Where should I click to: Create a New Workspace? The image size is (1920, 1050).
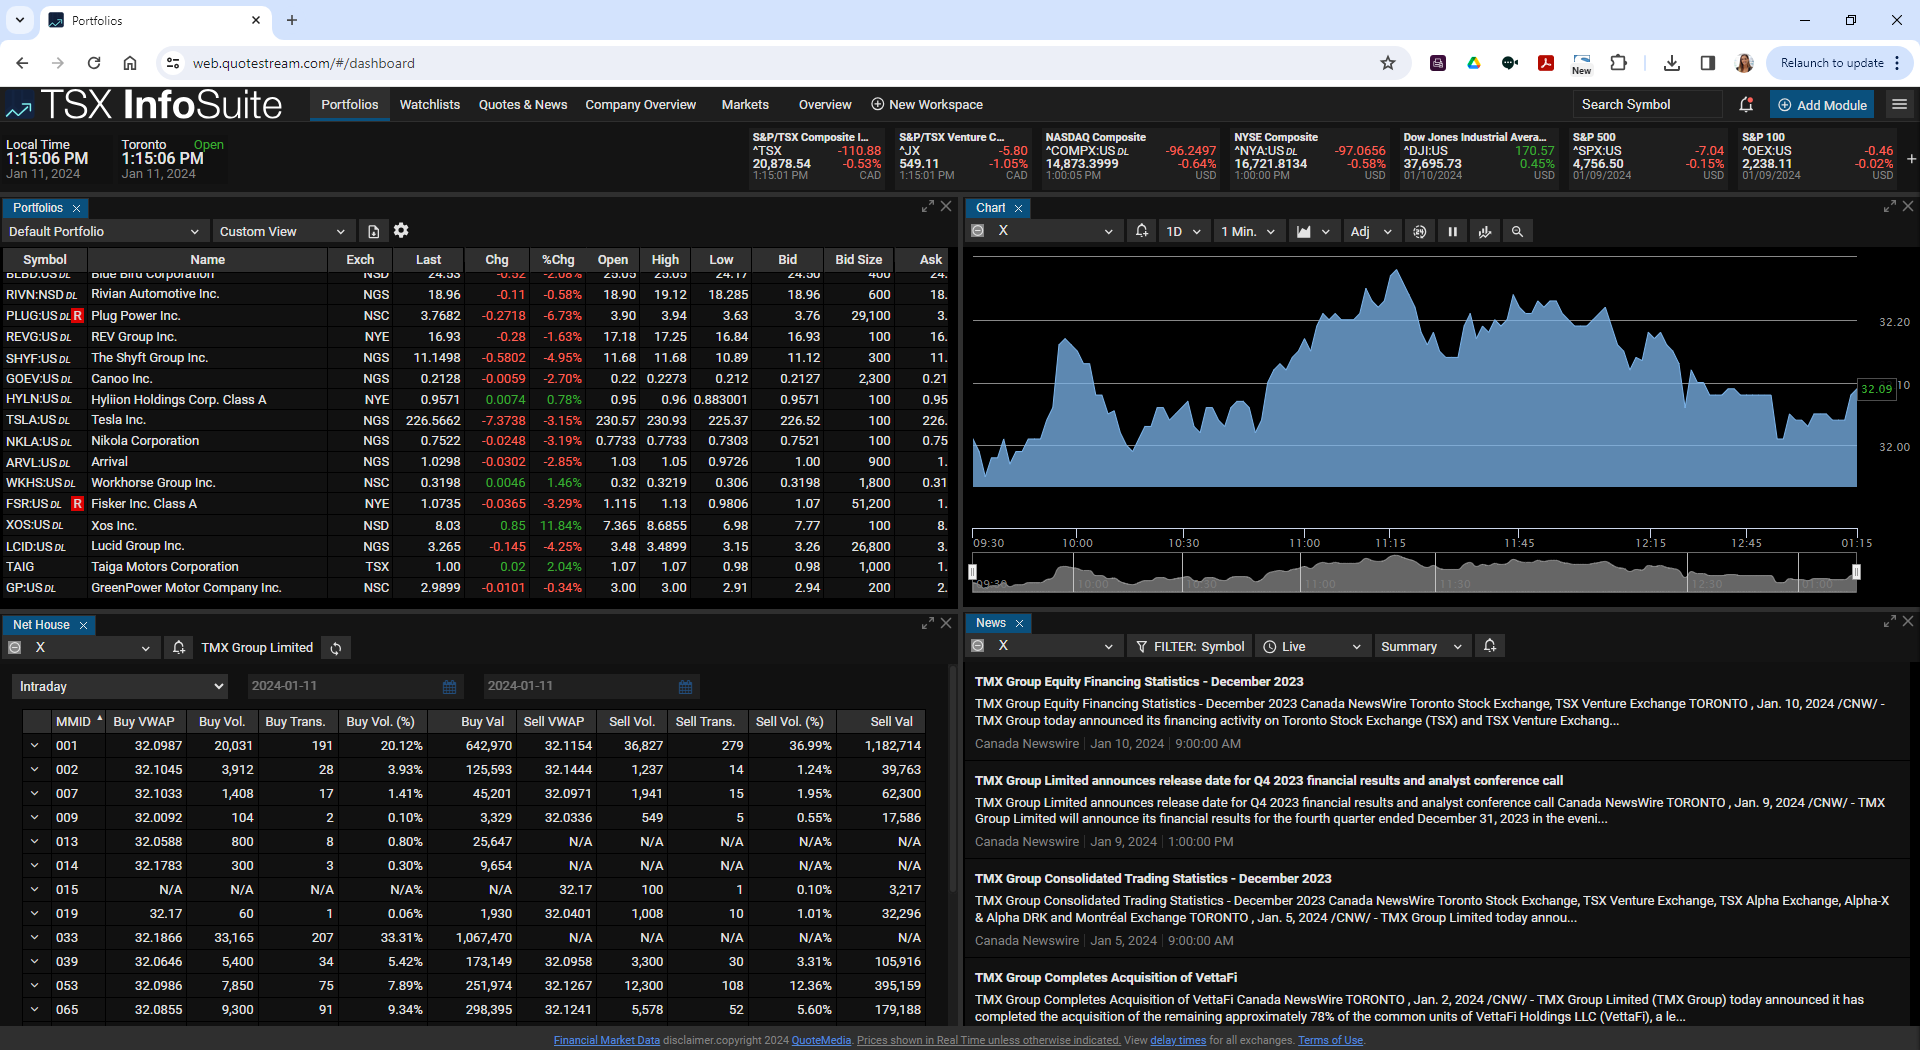[x=927, y=104]
